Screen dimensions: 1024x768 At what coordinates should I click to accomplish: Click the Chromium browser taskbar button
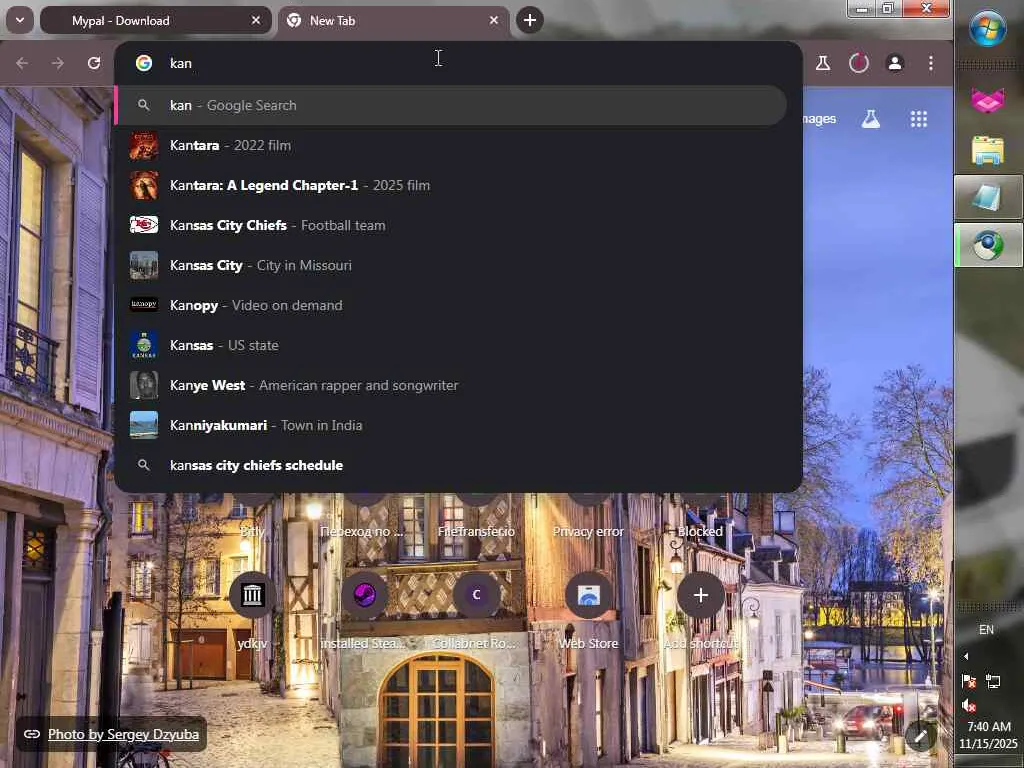coord(988,245)
